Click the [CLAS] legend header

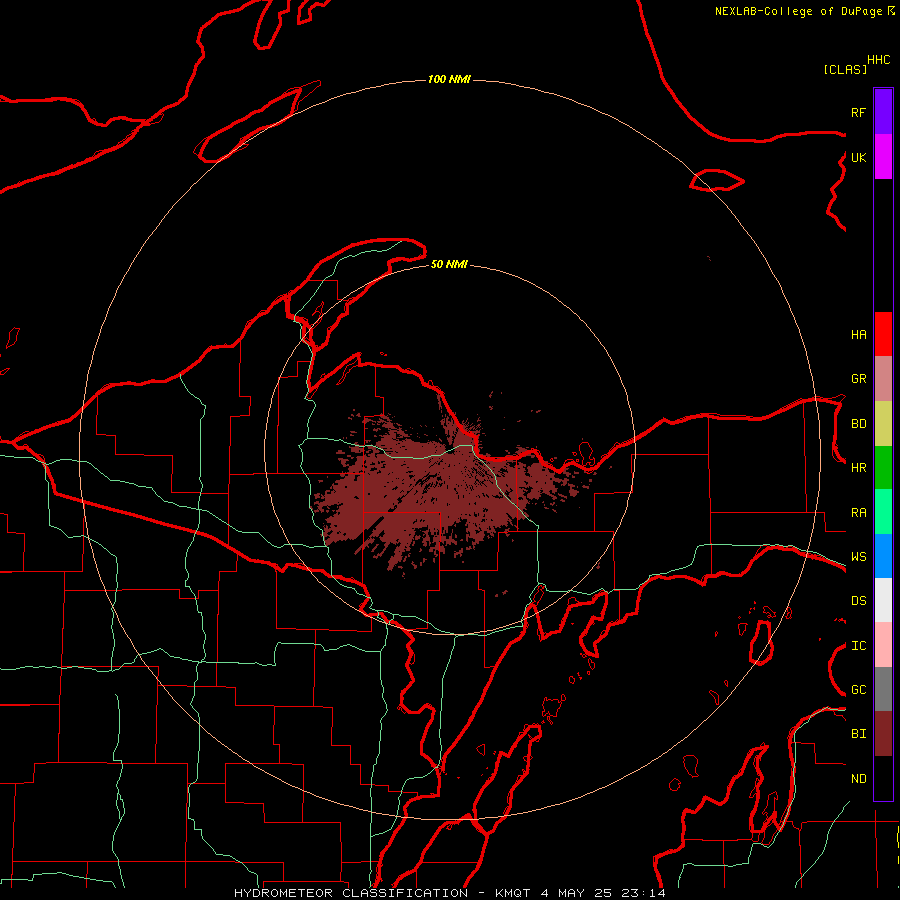845,69
